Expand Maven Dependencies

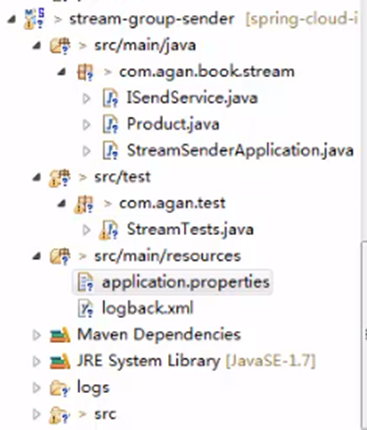click(37, 335)
